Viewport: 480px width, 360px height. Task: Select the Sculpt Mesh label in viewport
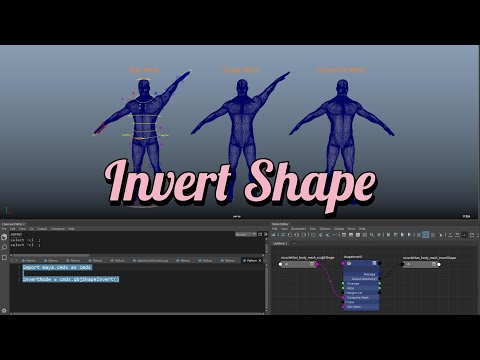click(242, 70)
